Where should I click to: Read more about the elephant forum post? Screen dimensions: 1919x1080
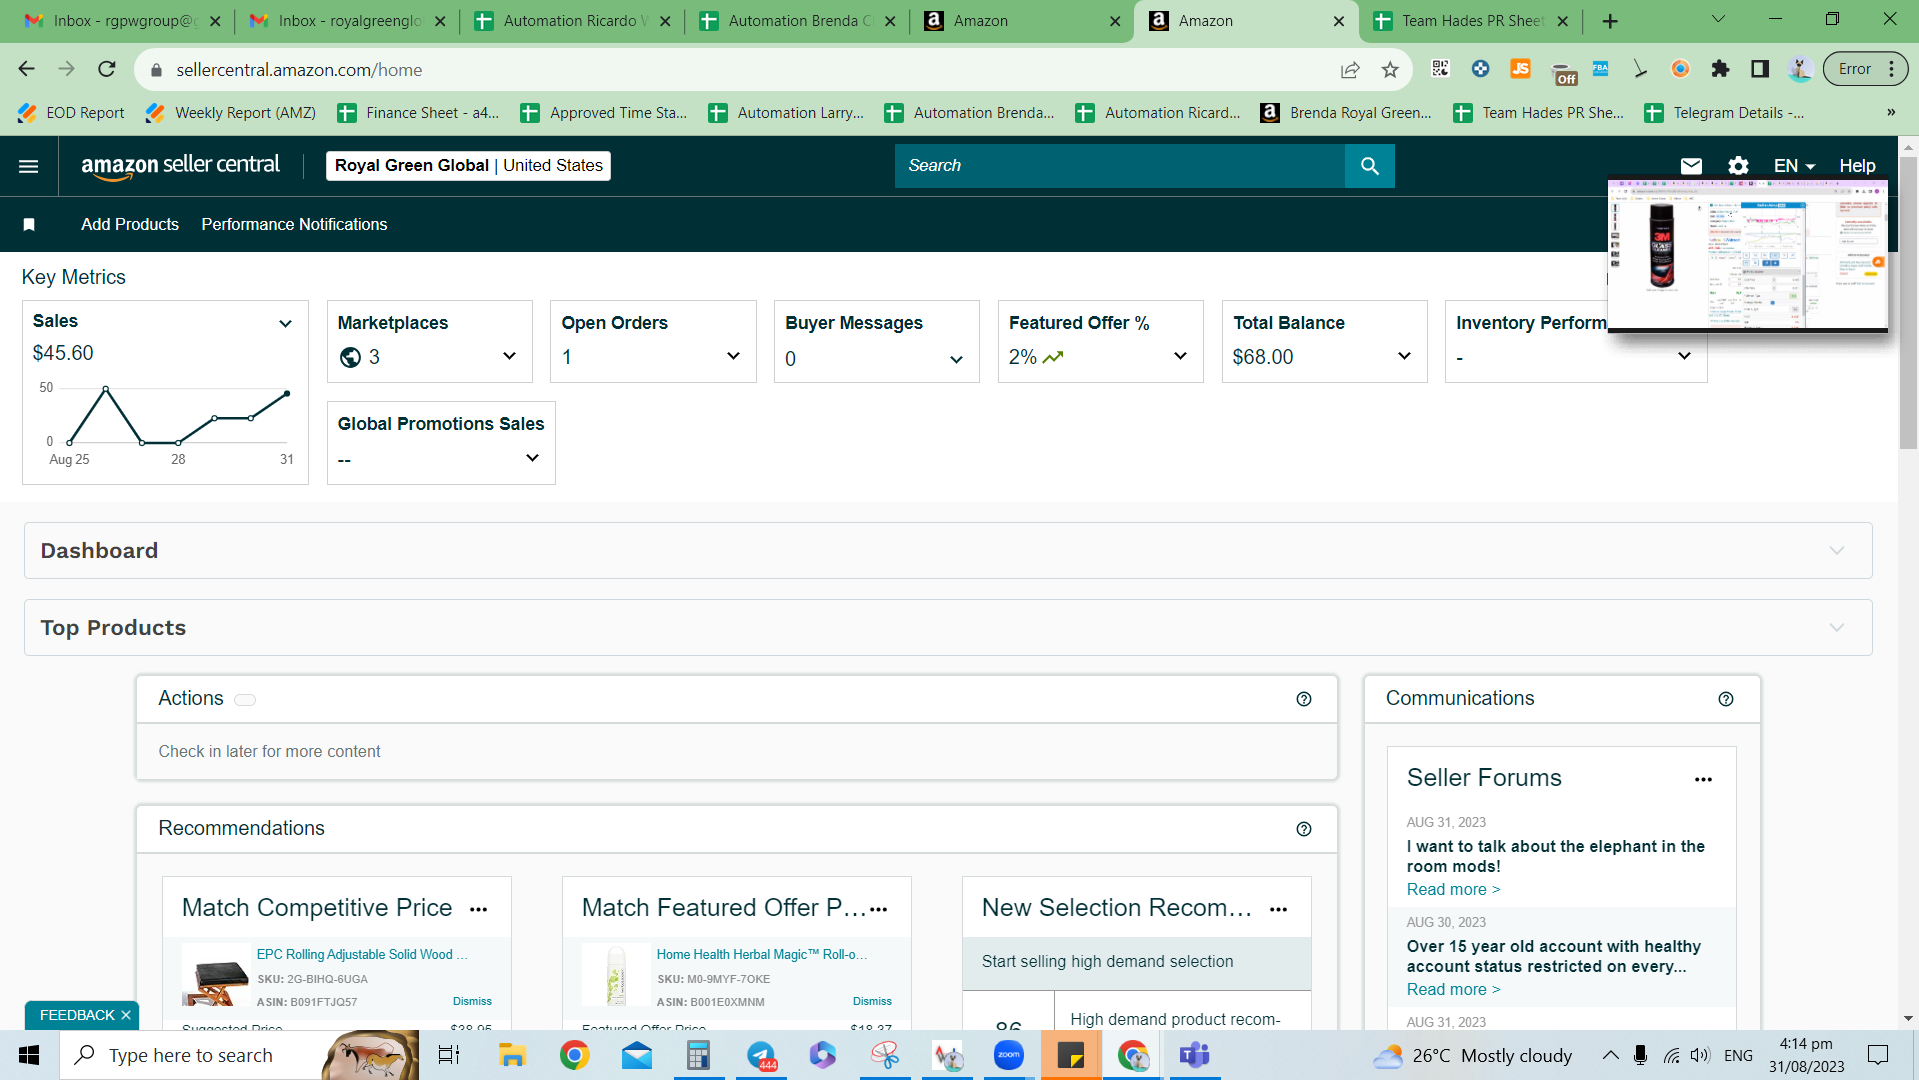(x=1453, y=890)
